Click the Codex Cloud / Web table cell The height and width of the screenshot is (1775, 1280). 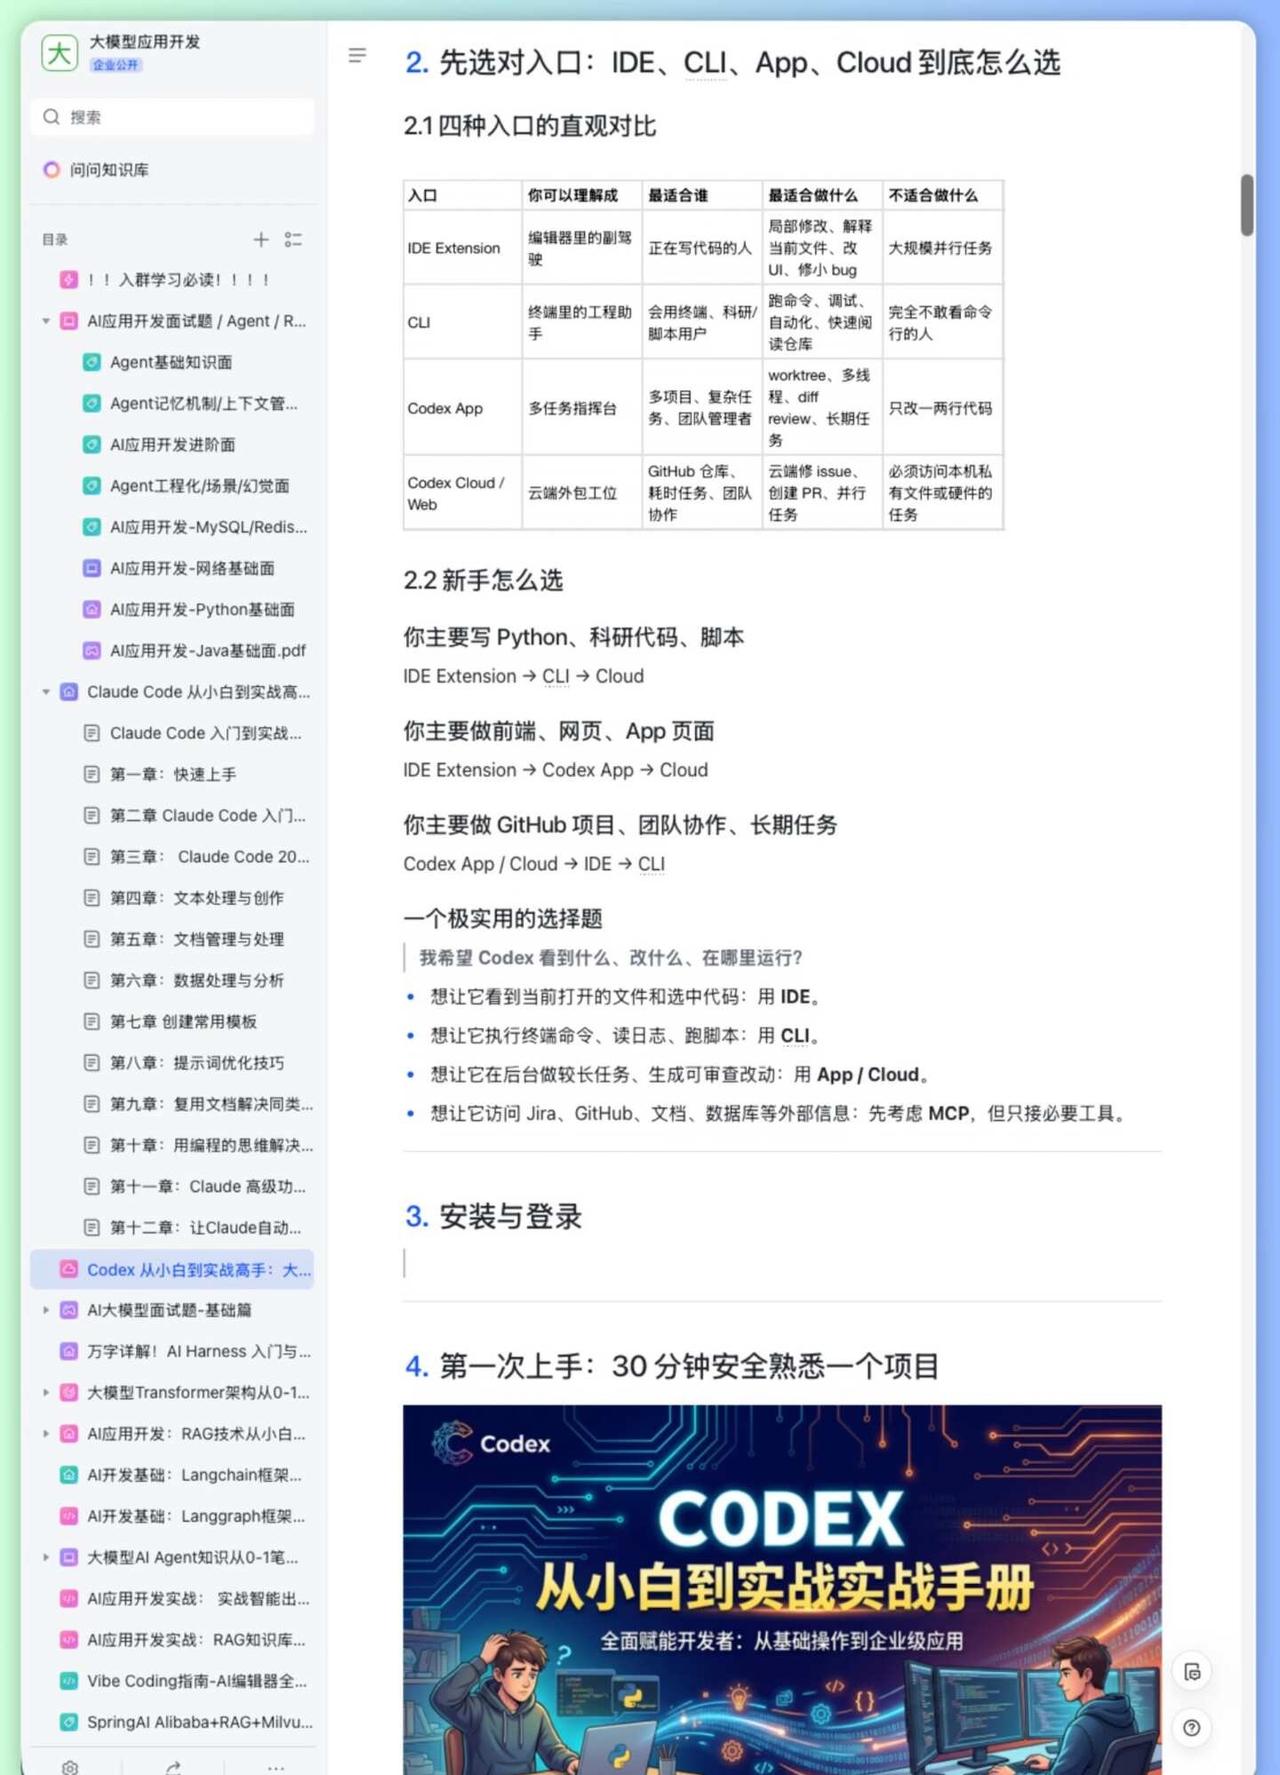462,493
